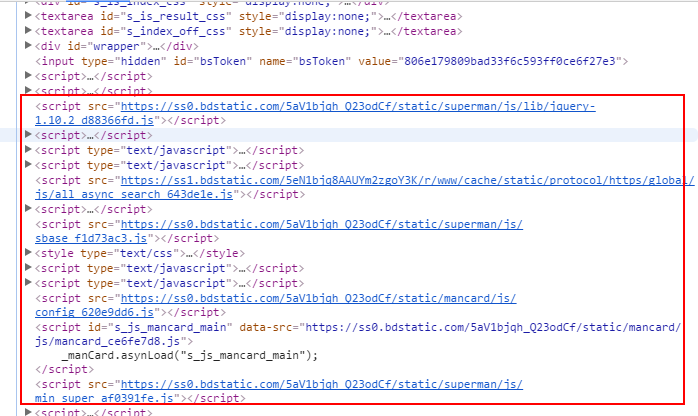Click the standalone closing </script> tag line
This screenshot has width=698, height=416.
[x=65, y=369]
